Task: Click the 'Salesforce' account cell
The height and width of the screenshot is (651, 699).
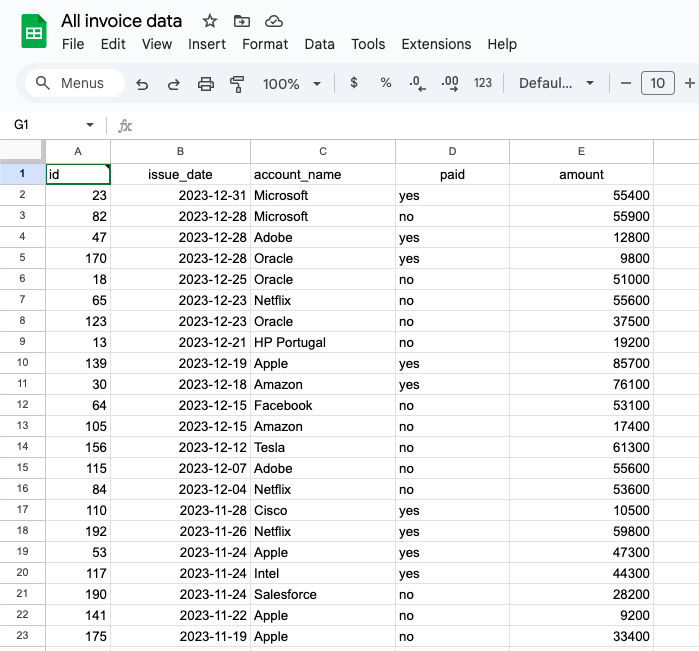Action: pos(323,594)
